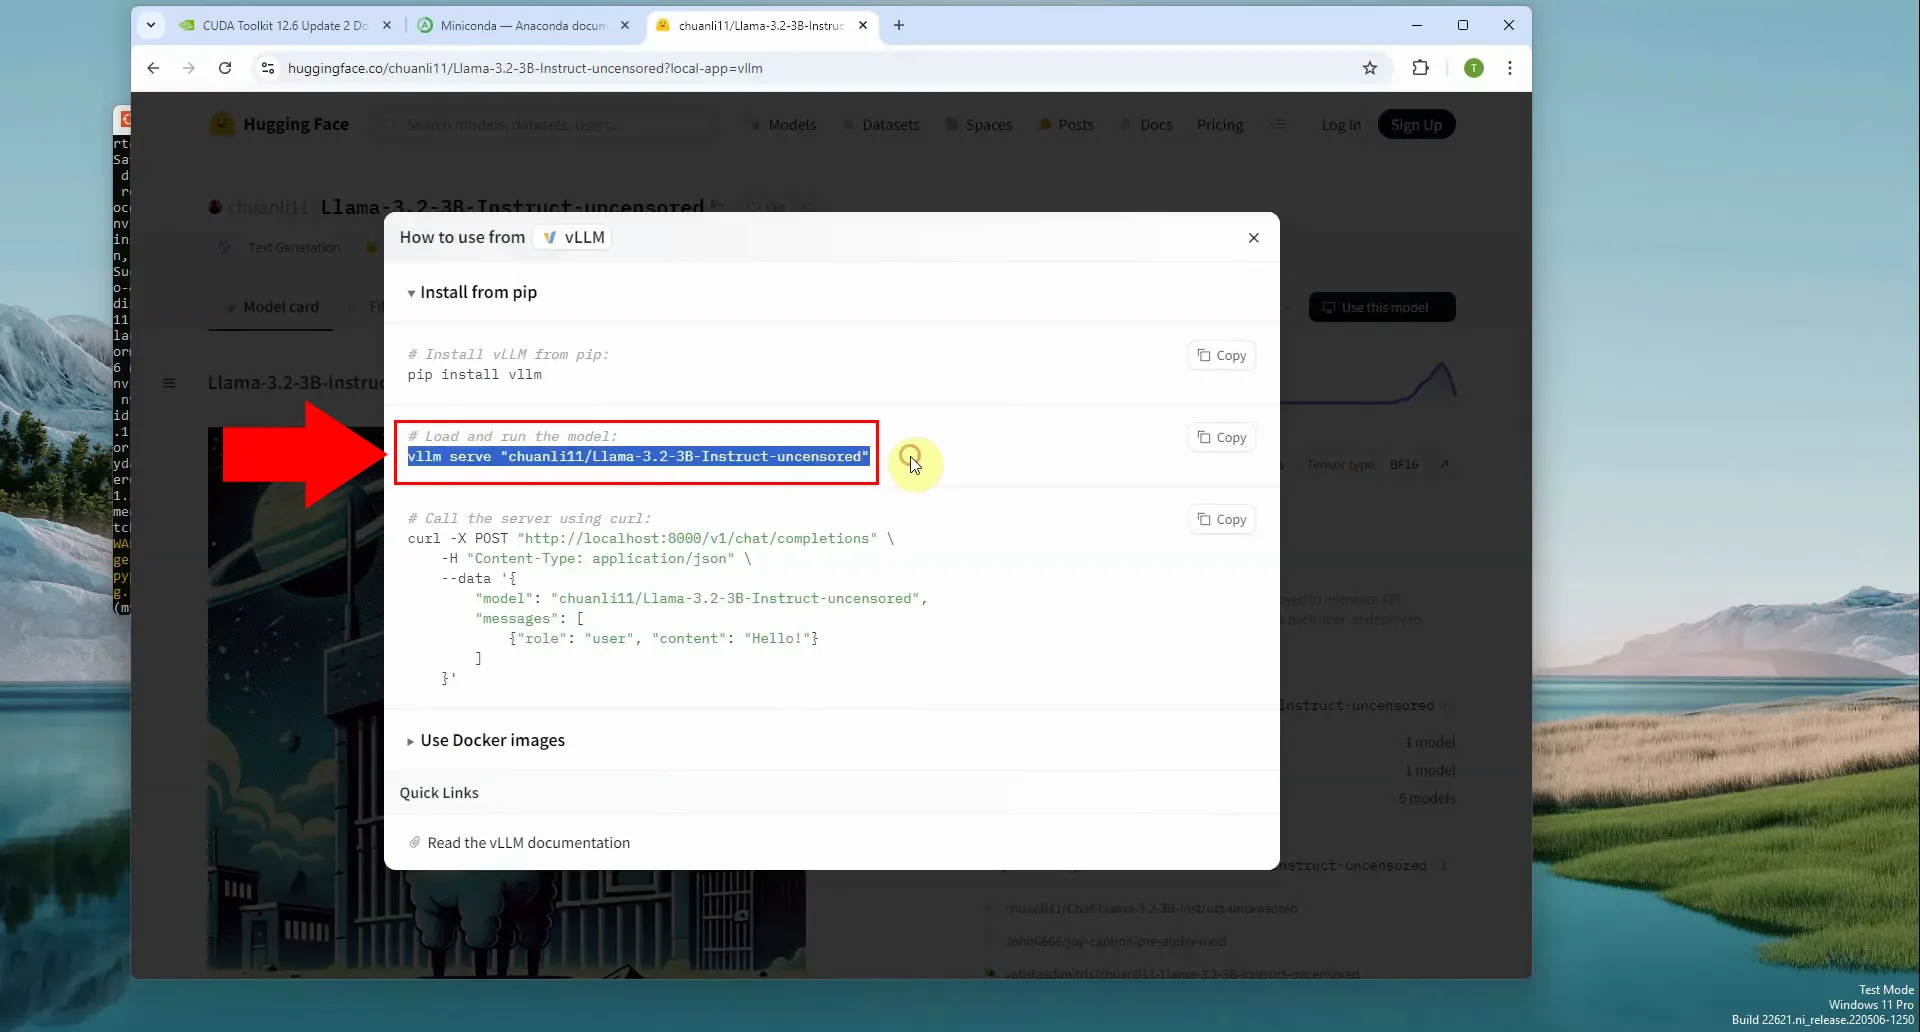Open the BF16 tensor type arrow link
This screenshot has height=1032, width=1920.
pos(1444,464)
